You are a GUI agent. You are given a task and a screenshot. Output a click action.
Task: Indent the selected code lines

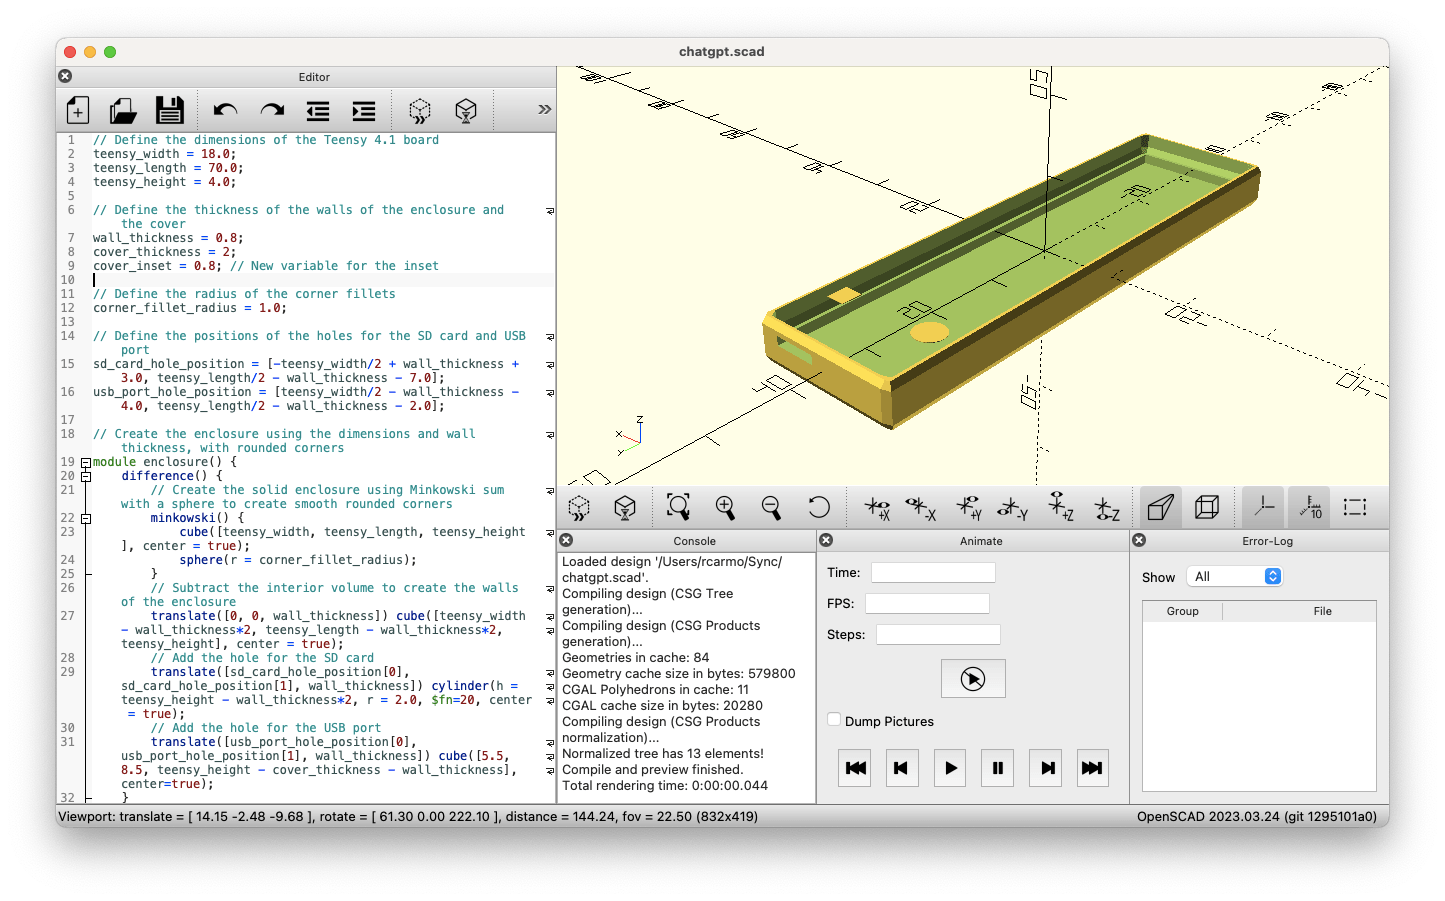[364, 110]
